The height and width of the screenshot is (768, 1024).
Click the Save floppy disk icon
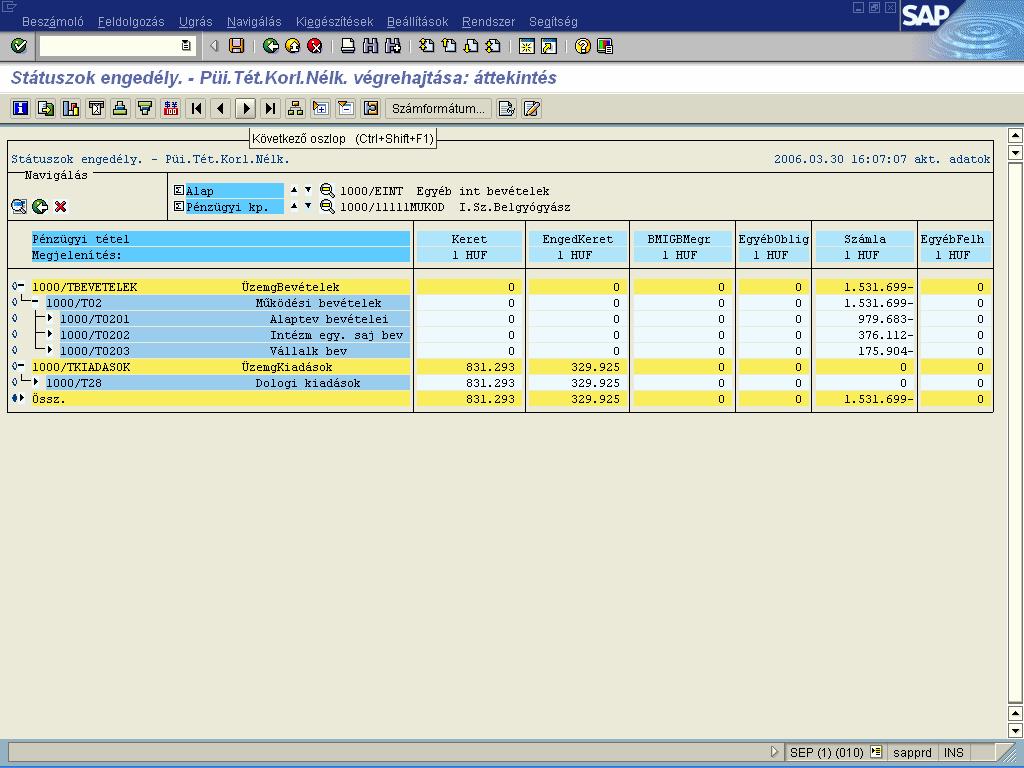[x=236, y=46]
